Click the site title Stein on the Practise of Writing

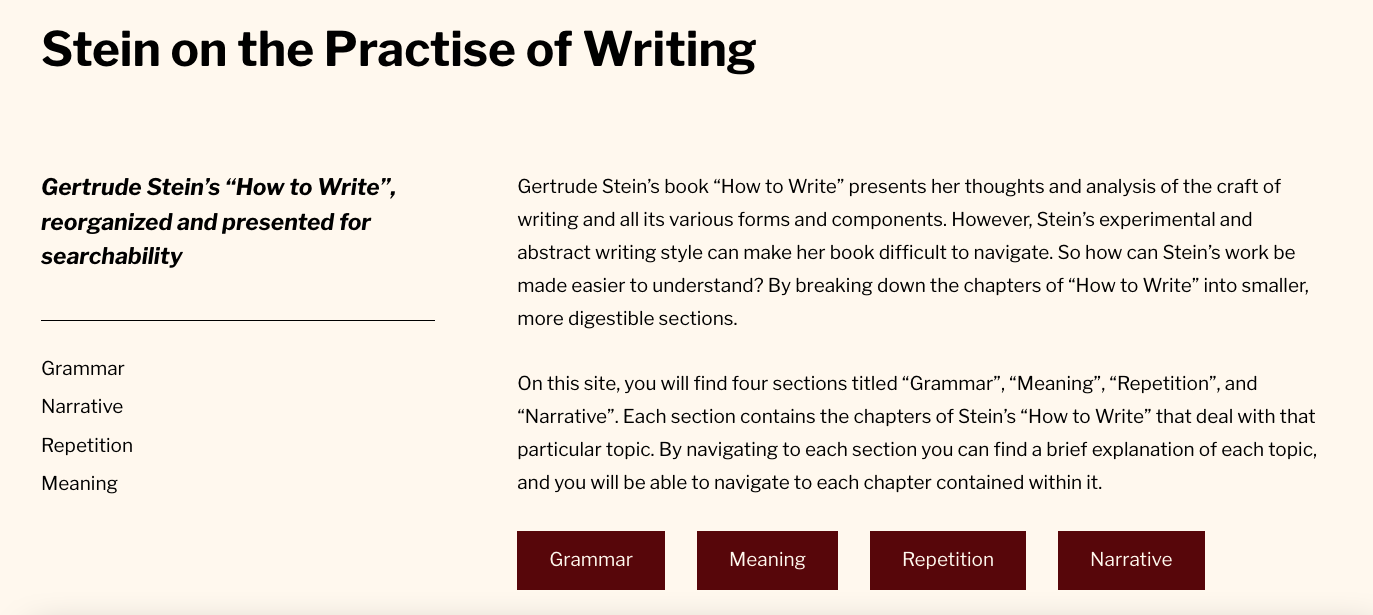point(398,48)
